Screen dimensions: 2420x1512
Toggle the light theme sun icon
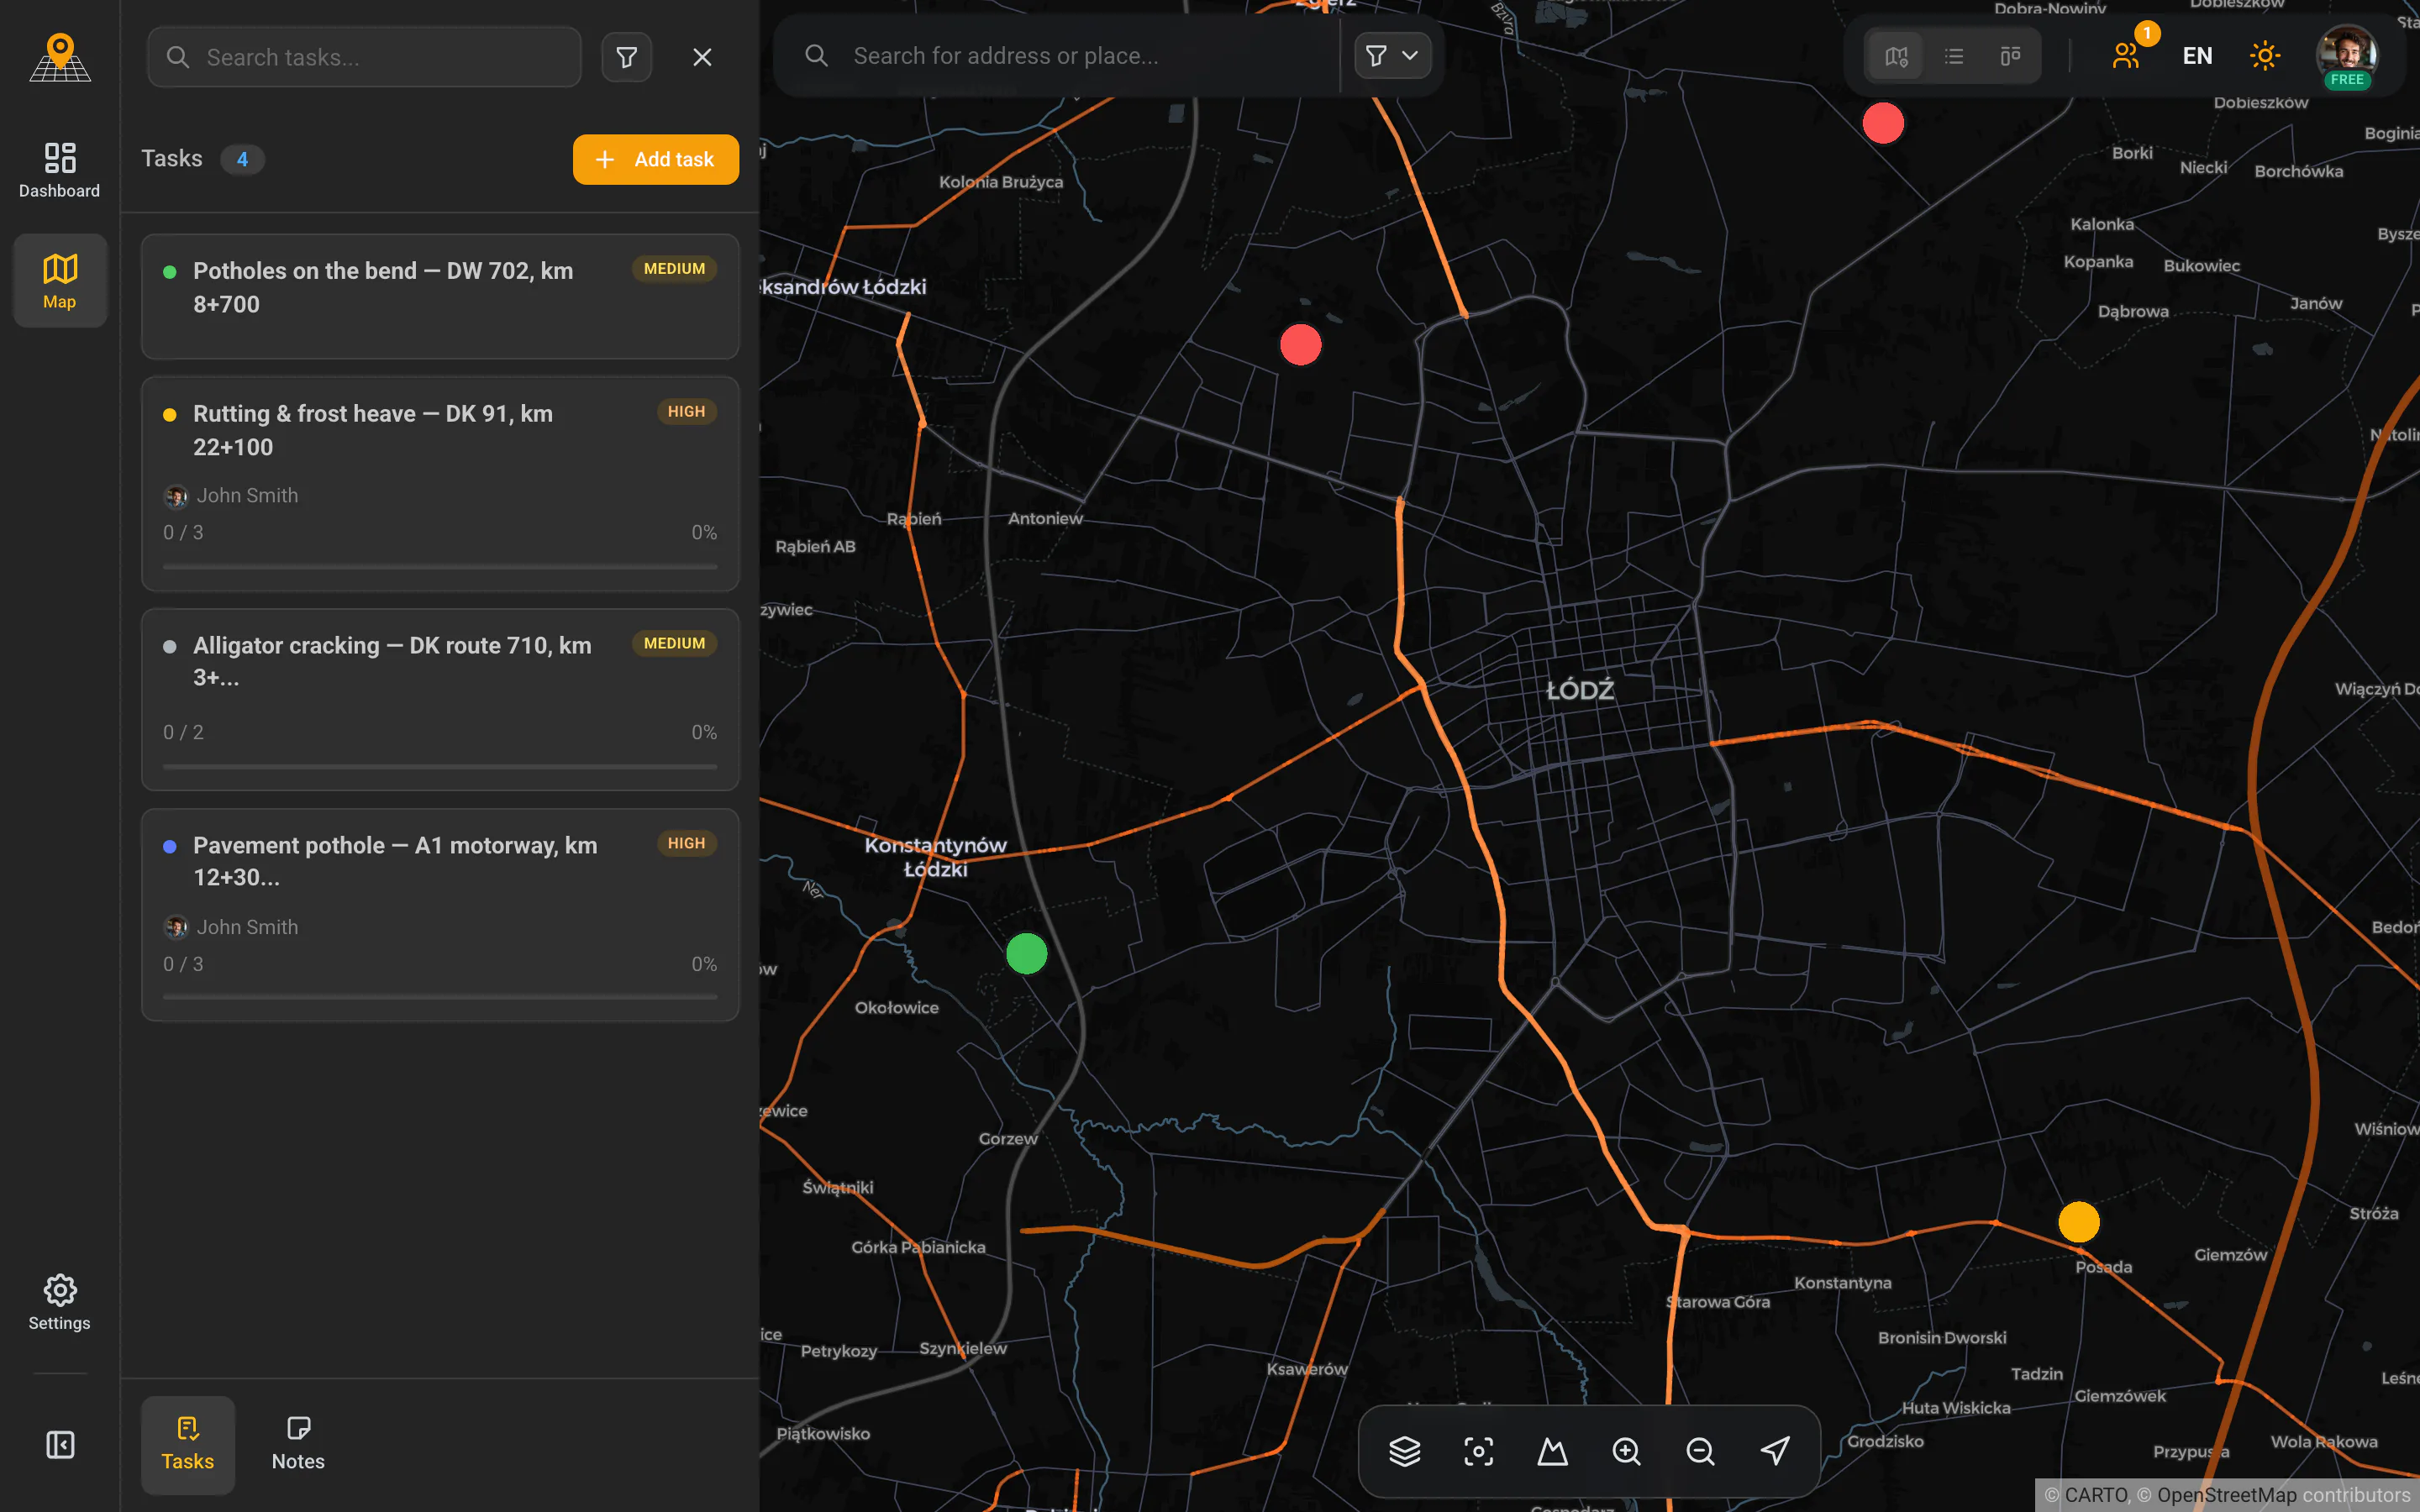tap(2264, 55)
